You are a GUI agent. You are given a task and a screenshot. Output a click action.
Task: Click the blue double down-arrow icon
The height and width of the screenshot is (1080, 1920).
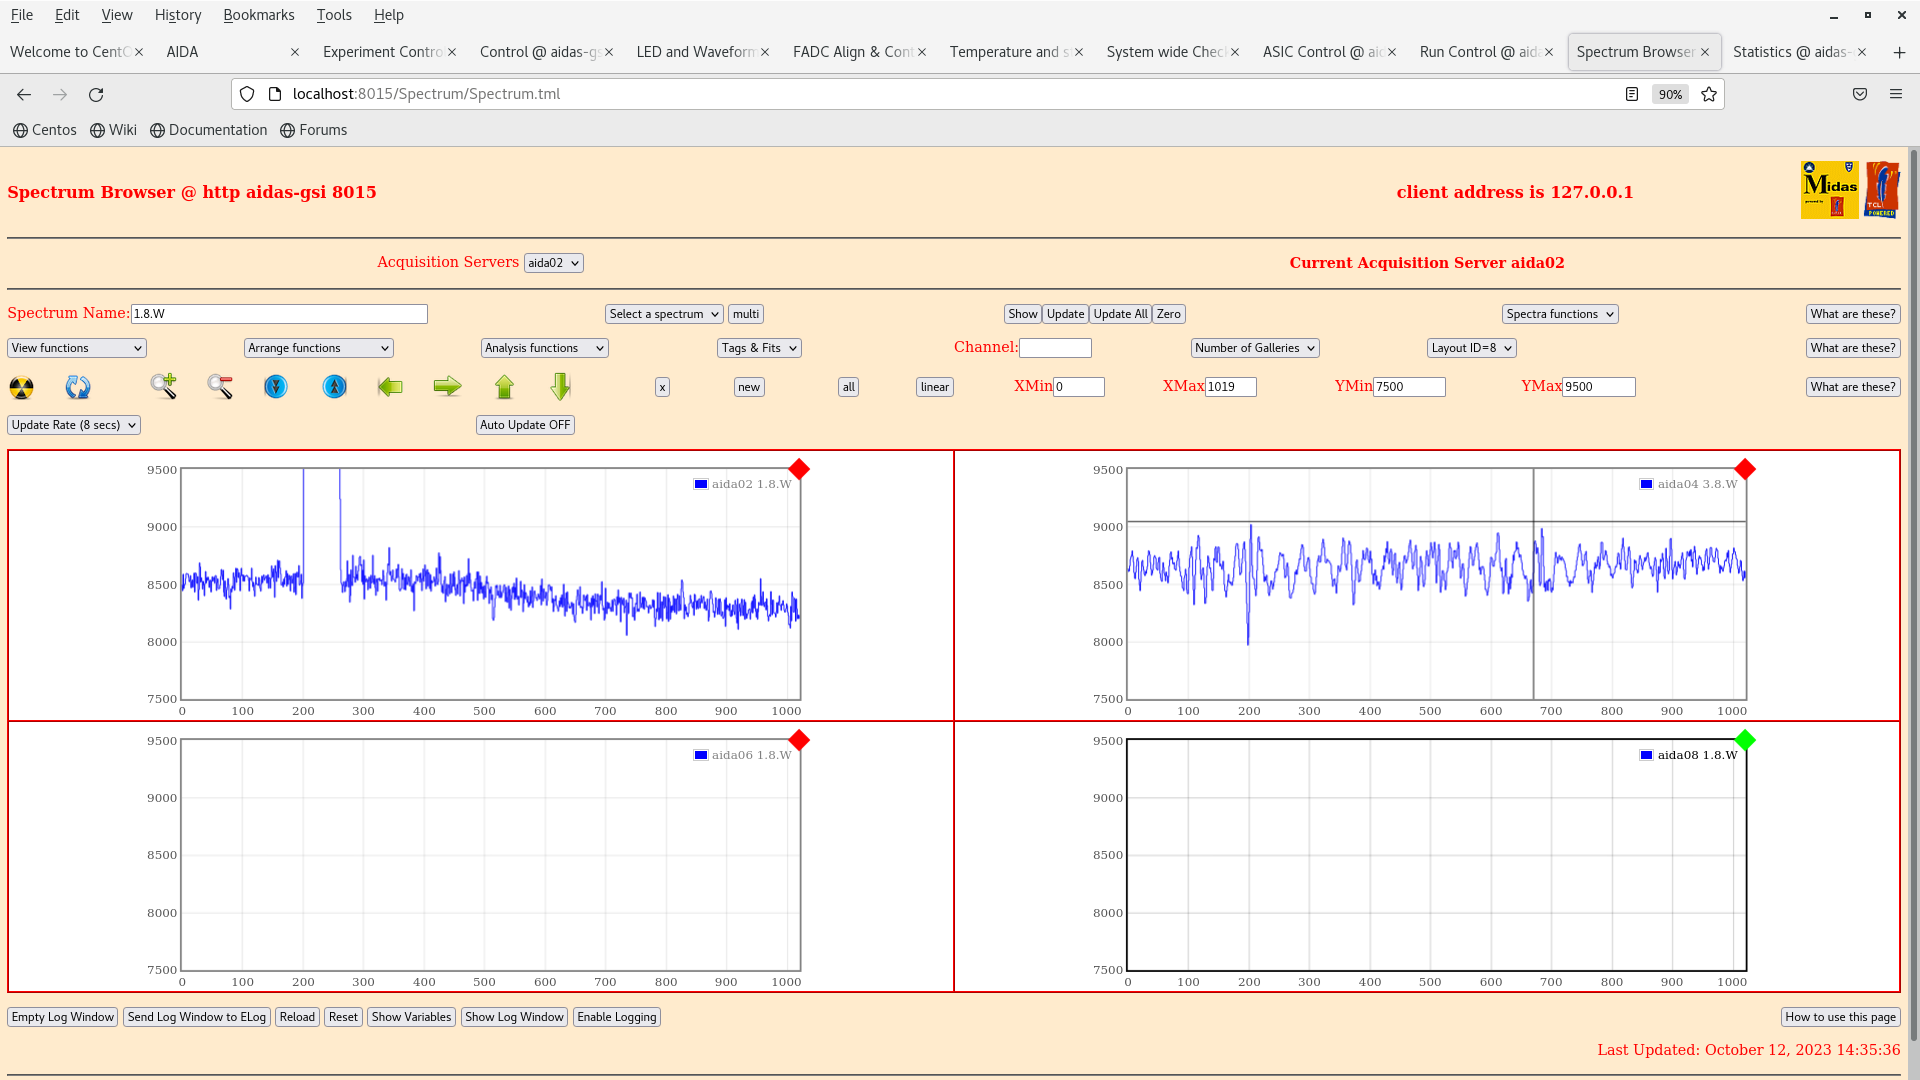pyautogui.click(x=276, y=386)
